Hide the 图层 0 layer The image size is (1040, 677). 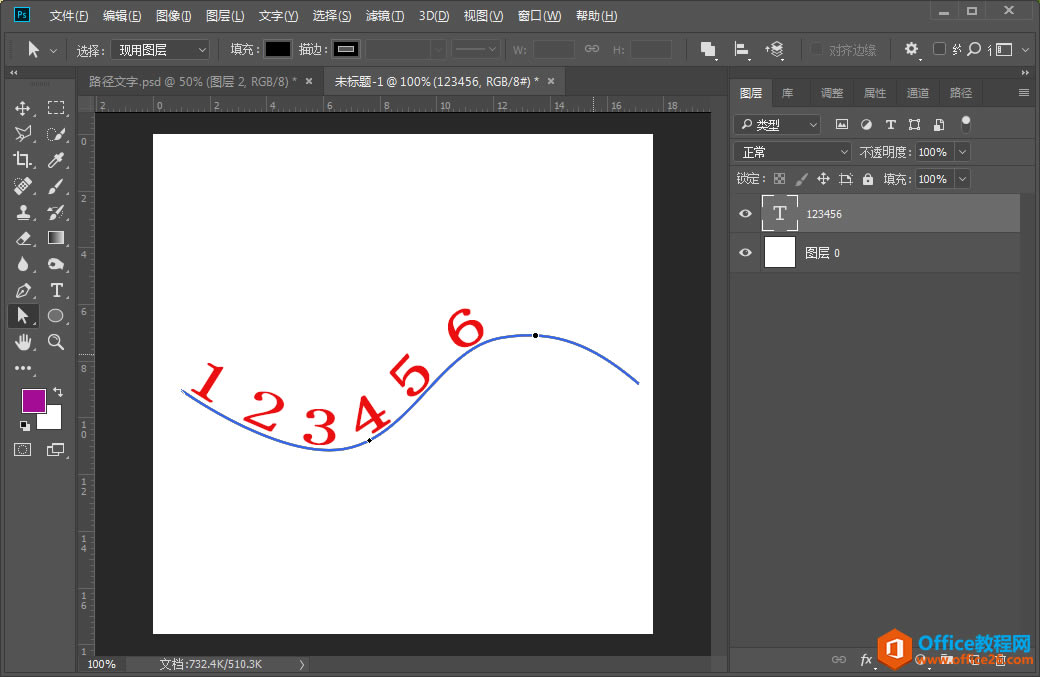[746, 253]
